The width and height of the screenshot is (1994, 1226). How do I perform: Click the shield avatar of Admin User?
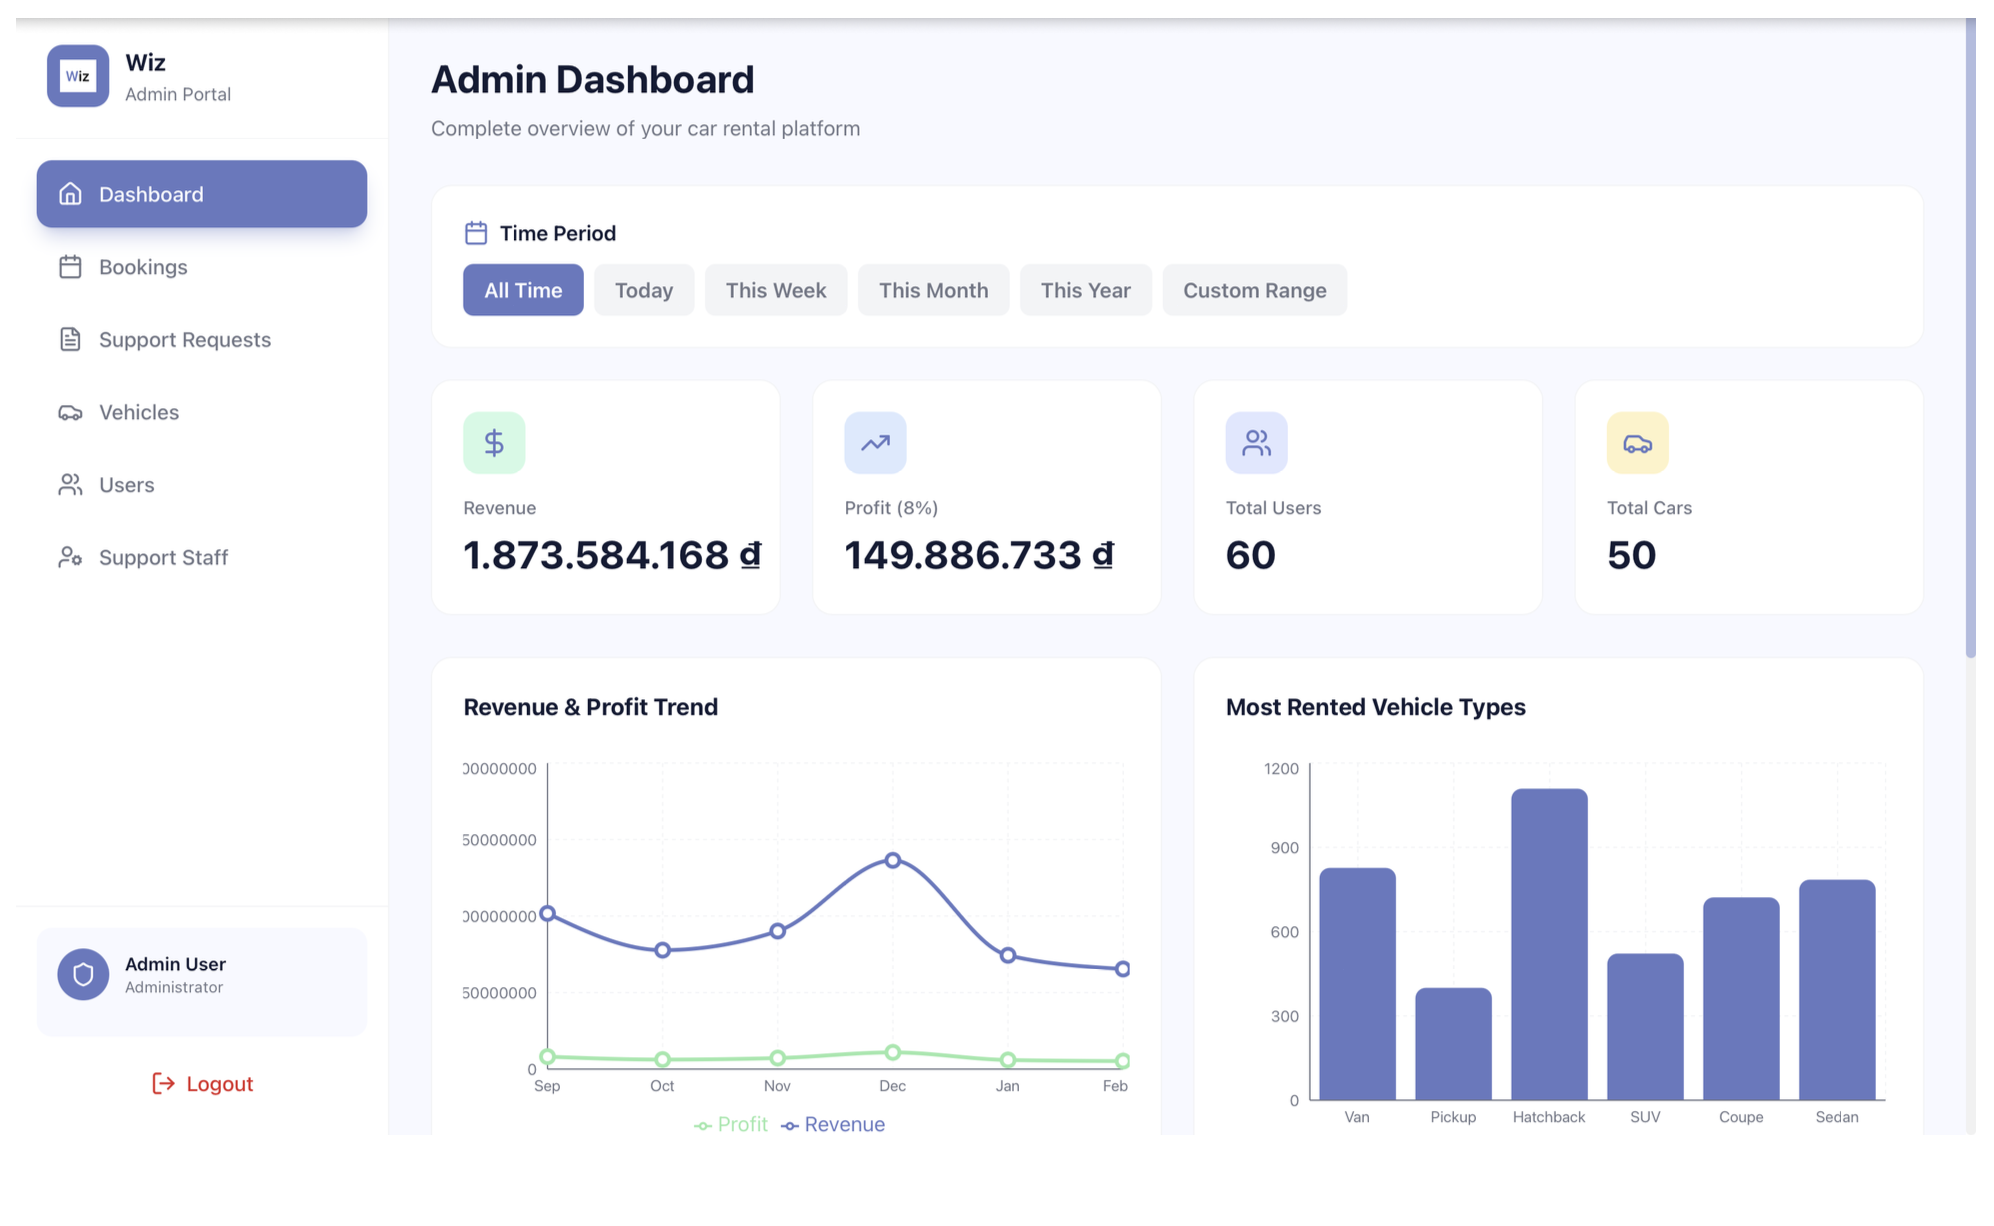coord(83,974)
